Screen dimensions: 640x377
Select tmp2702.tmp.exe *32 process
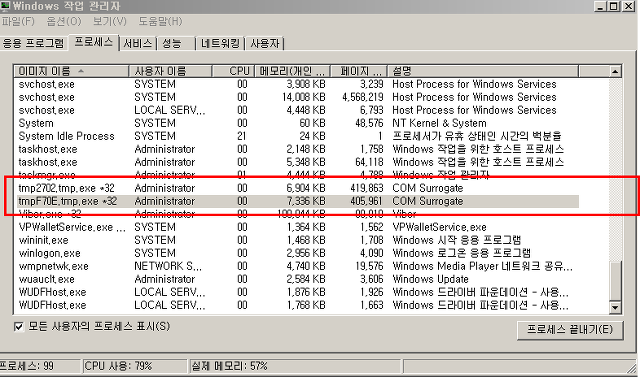(298, 188)
